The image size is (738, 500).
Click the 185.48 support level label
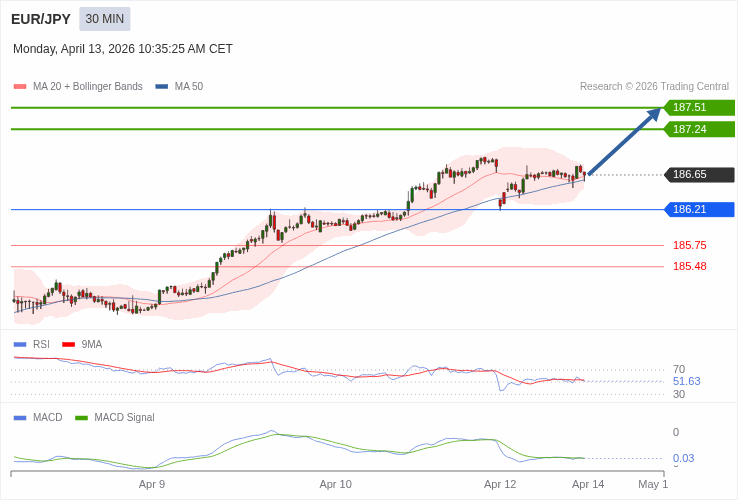(x=689, y=266)
